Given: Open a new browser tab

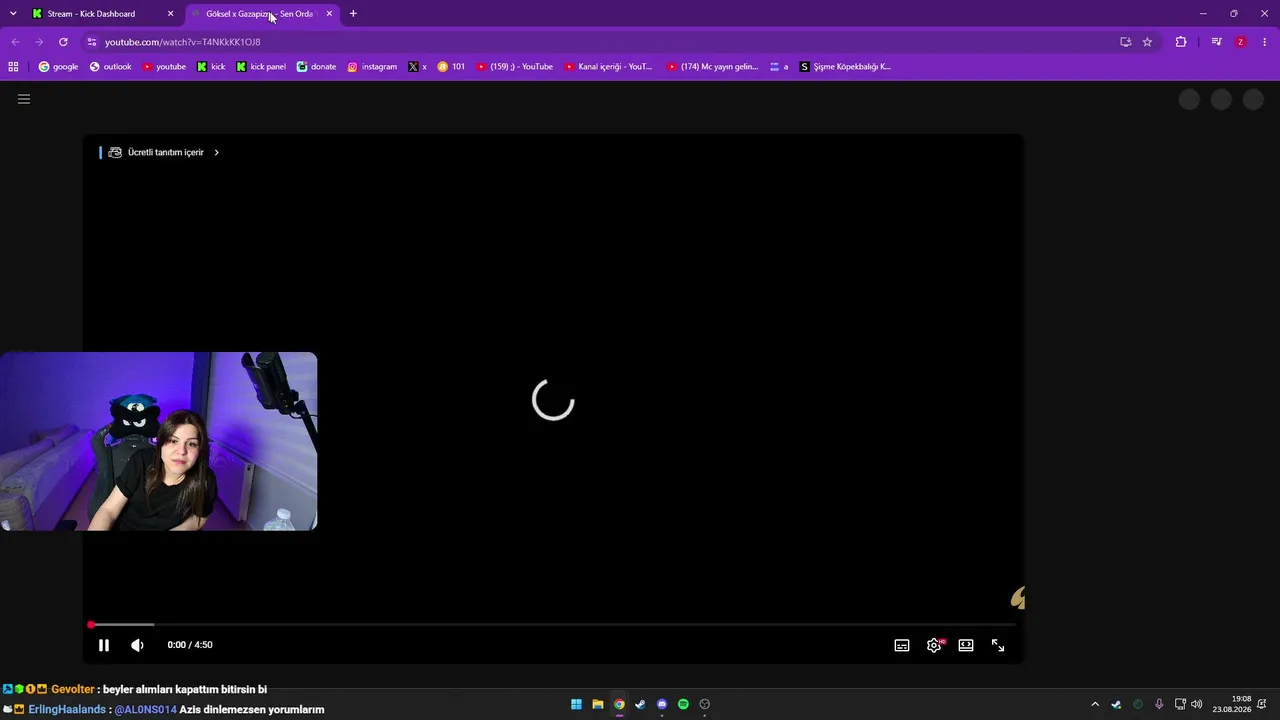Looking at the screenshot, I should tap(353, 14).
